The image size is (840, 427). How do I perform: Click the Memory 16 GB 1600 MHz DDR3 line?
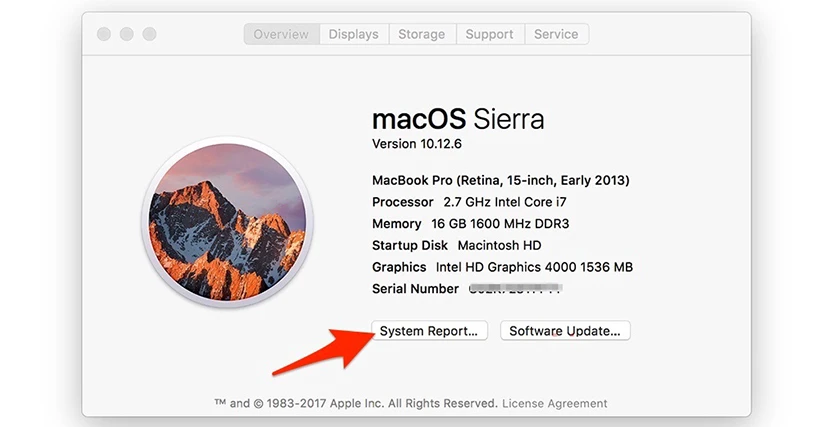pos(470,224)
